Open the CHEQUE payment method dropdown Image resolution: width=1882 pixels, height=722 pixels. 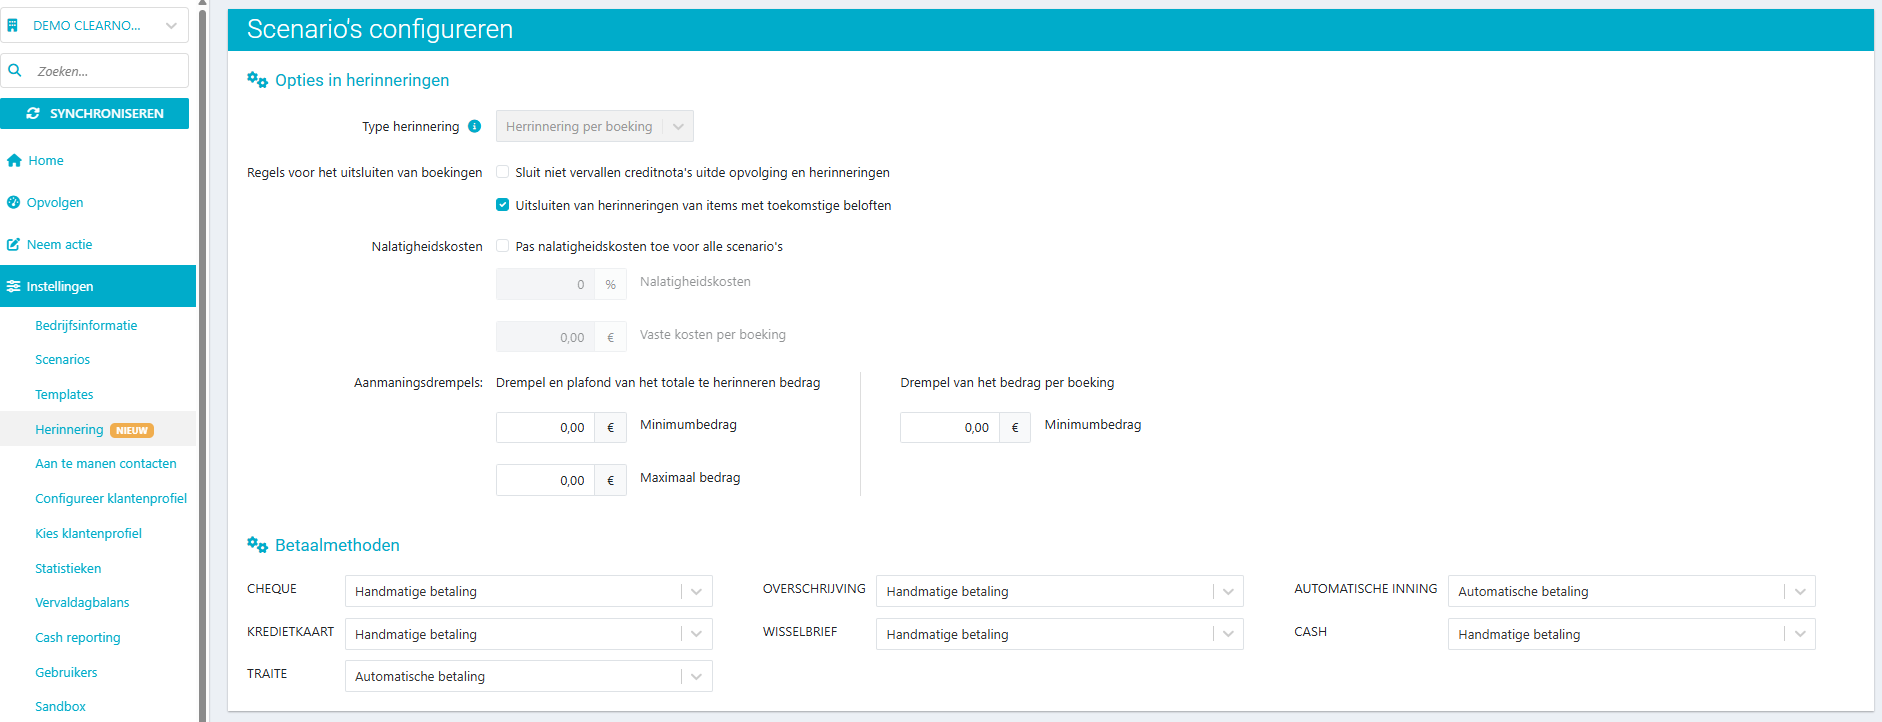pyautogui.click(x=528, y=591)
